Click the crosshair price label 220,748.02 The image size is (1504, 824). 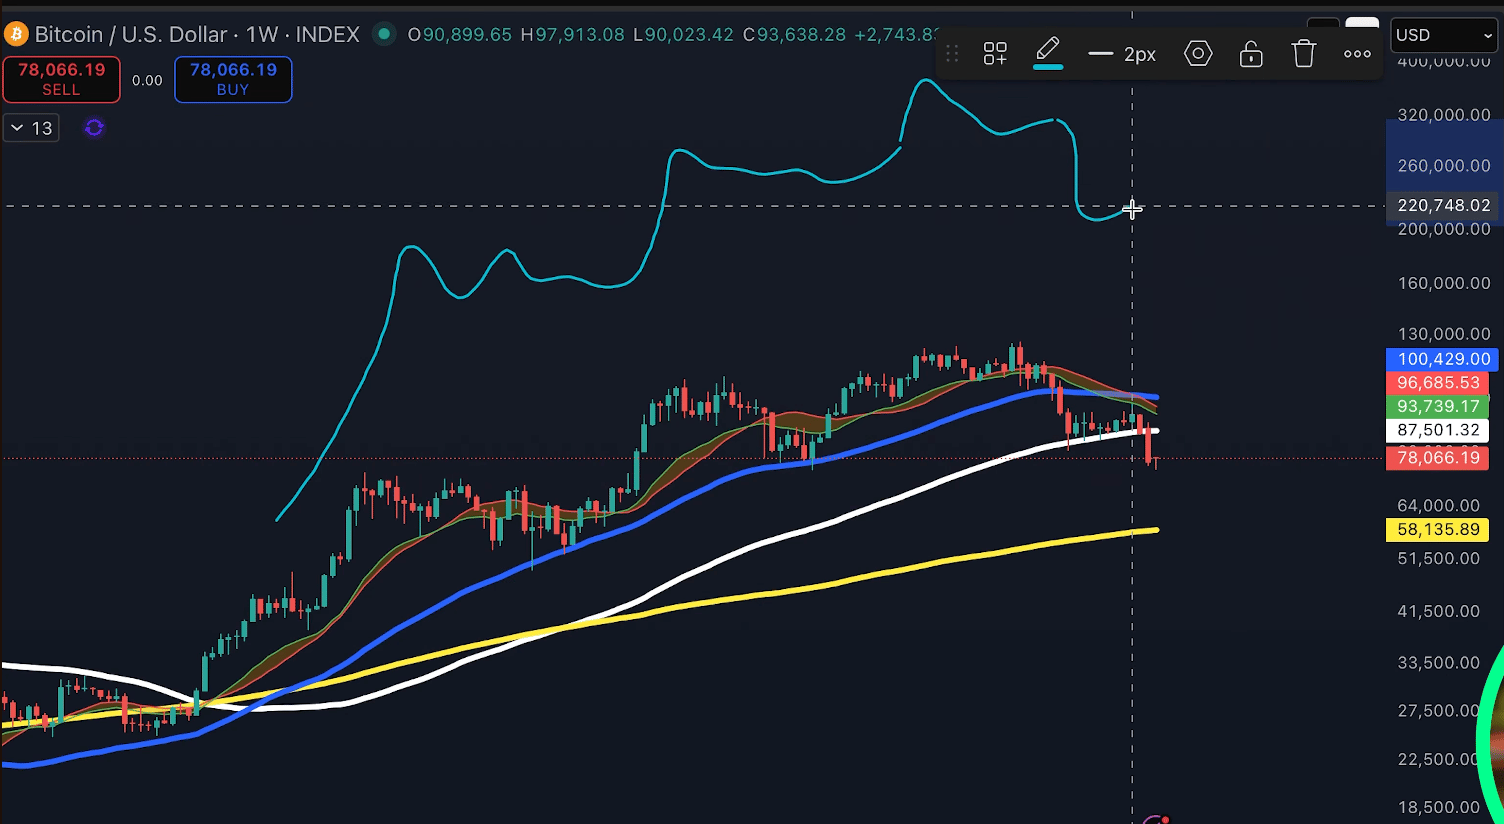point(1444,206)
